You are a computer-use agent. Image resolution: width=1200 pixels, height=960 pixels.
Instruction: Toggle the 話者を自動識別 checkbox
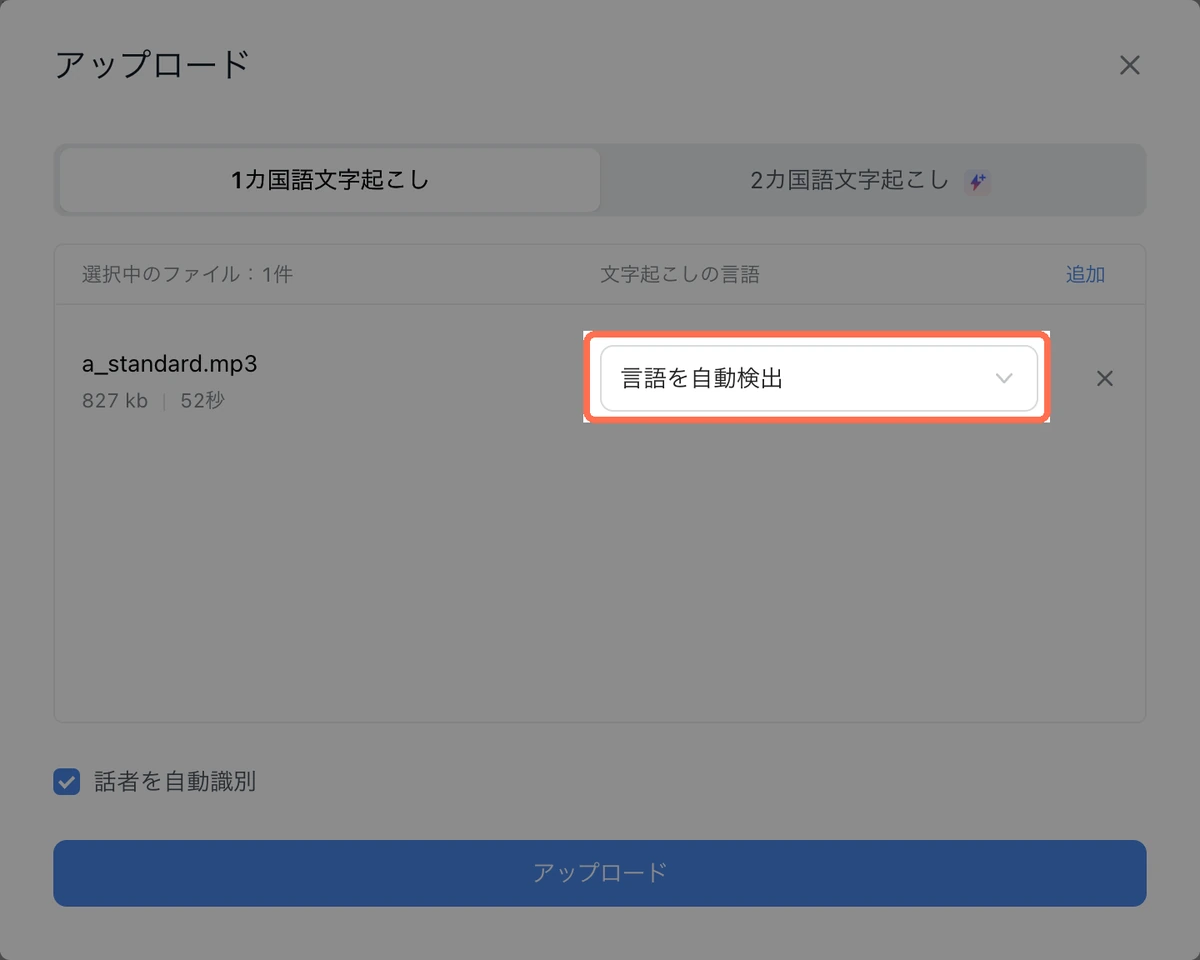point(67,782)
